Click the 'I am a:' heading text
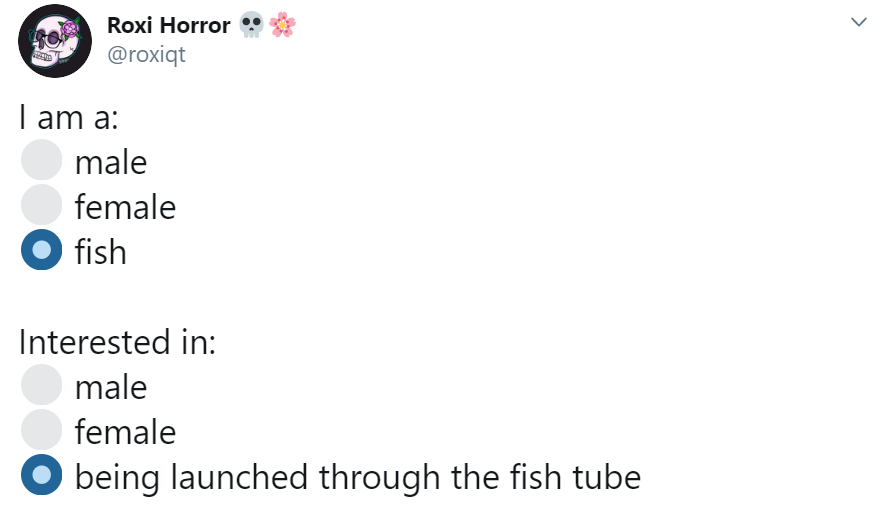 (69, 117)
